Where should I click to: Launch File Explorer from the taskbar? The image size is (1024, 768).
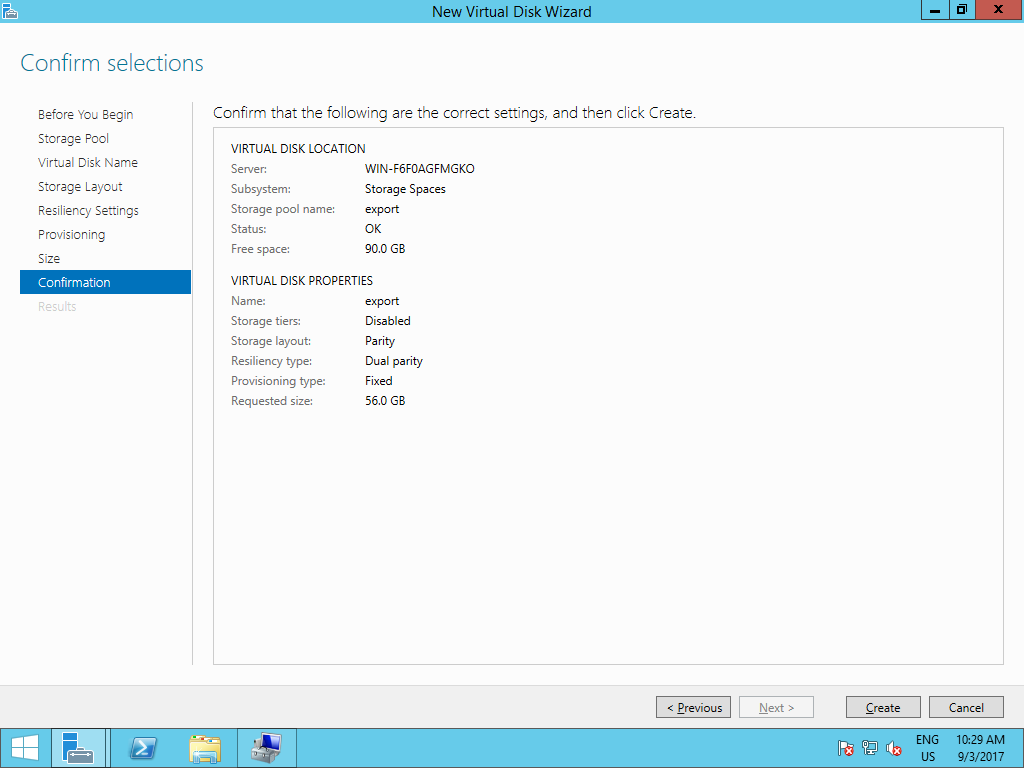click(x=205, y=747)
